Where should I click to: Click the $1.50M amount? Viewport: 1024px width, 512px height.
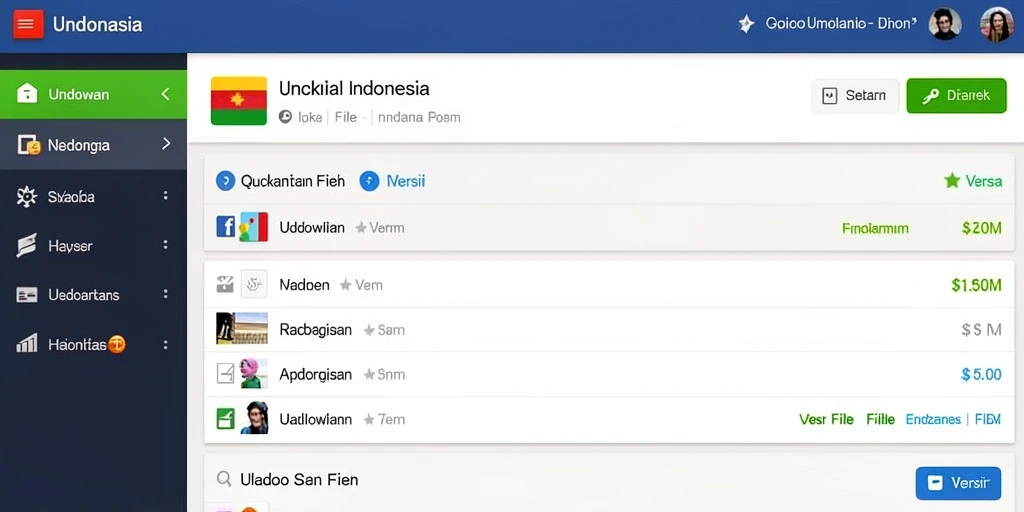point(976,285)
